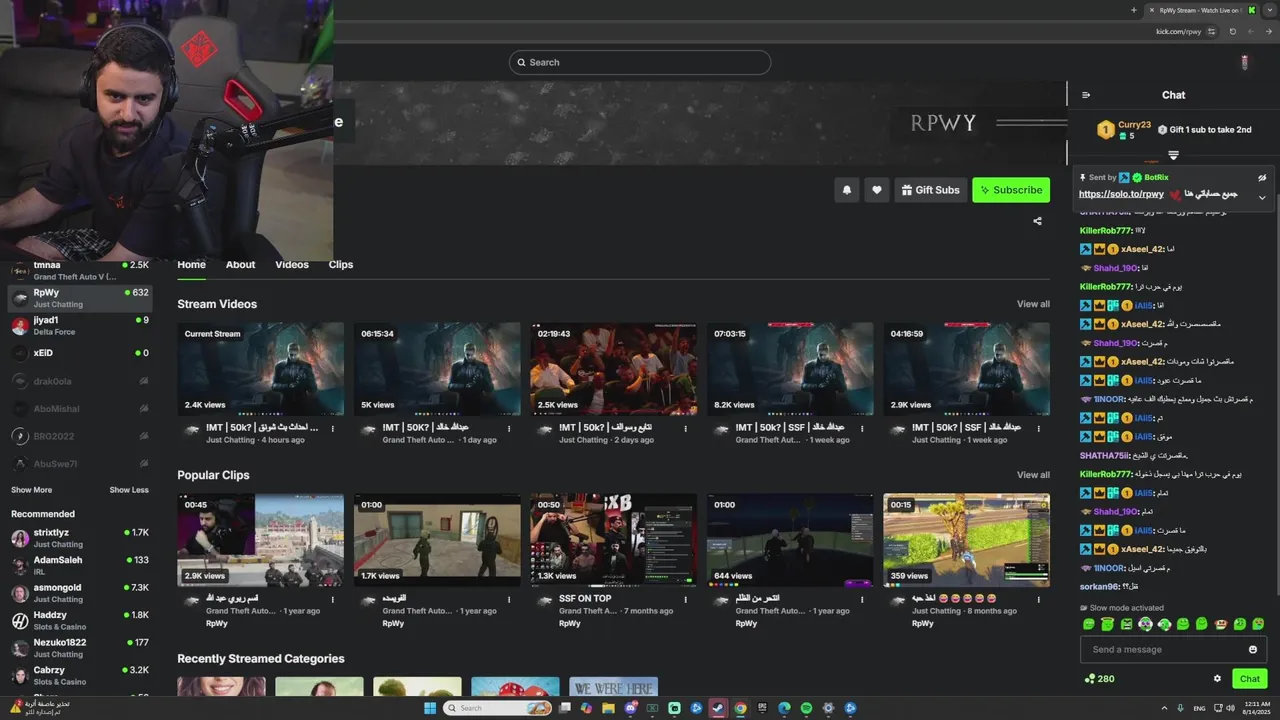Open AdamSaleh IRL channel
This screenshot has width=1280, height=720.
pyautogui.click(x=80, y=566)
